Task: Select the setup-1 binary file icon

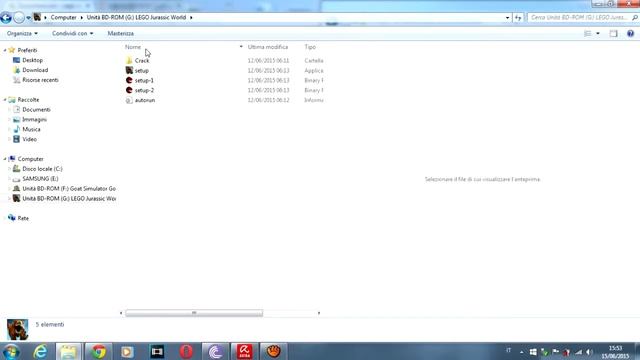Action: 129,80
